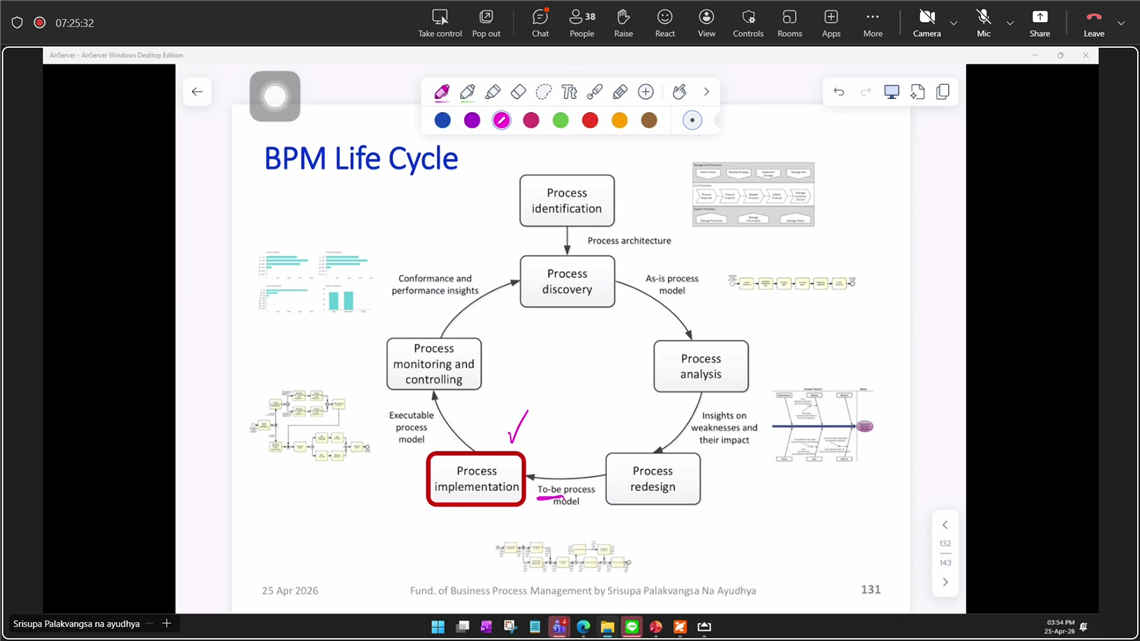Toggle the Camera on
Image resolution: width=1140 pixels, height=641 pixels.
pyautogui.click(x=926, y=22)
